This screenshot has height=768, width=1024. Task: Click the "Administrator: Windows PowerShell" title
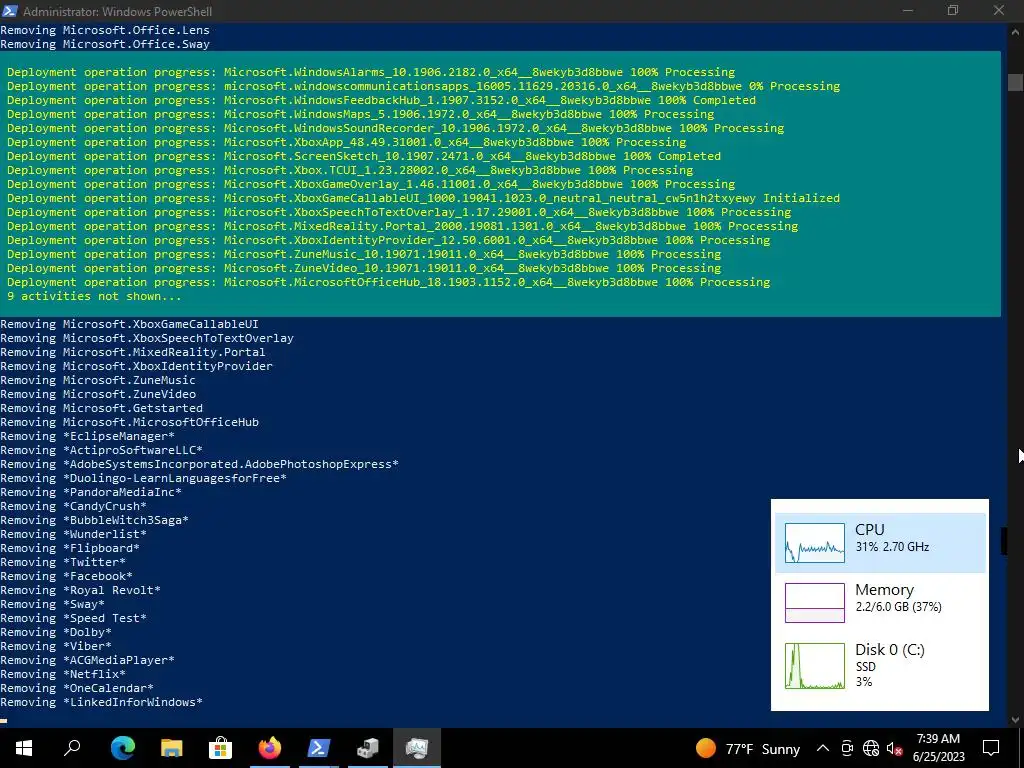(118, 11)
